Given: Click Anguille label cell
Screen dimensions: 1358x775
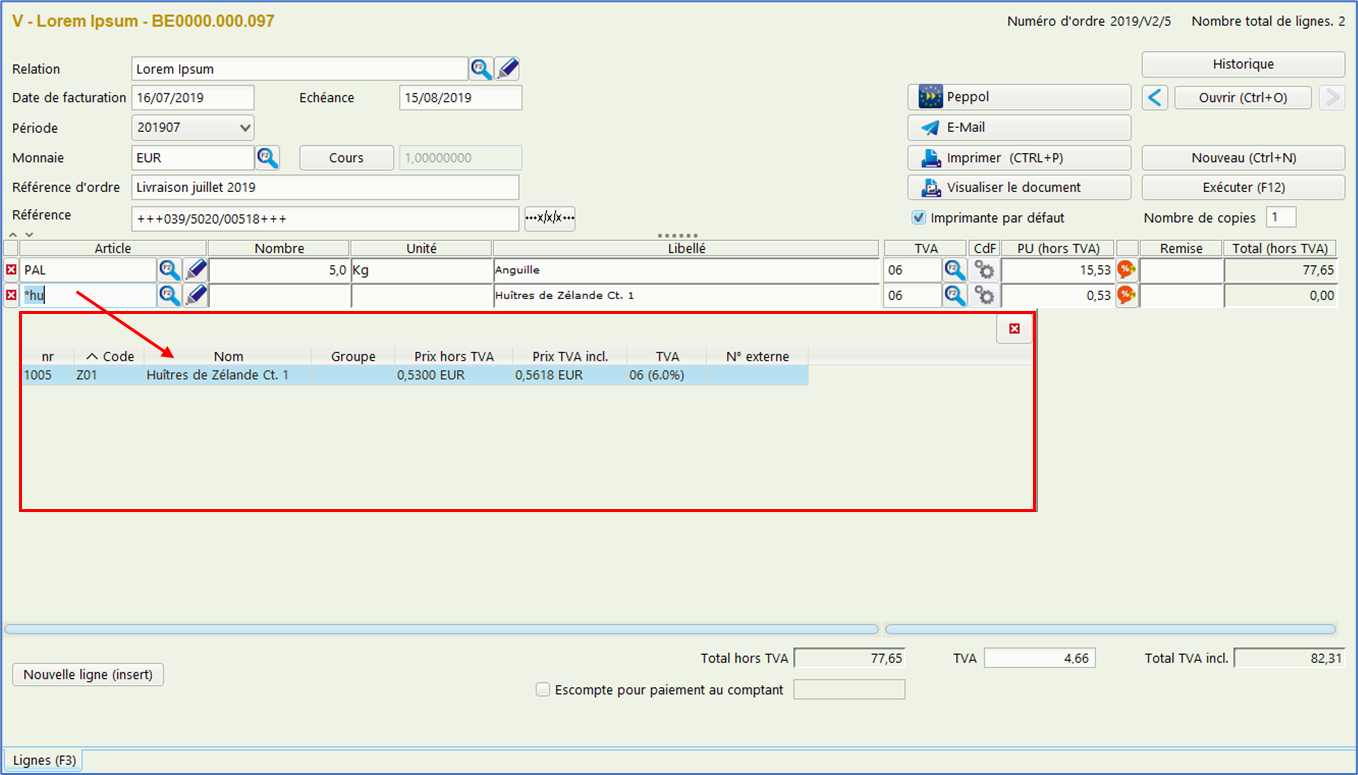Looking at the screenshot, I should (x=685, y=270).
